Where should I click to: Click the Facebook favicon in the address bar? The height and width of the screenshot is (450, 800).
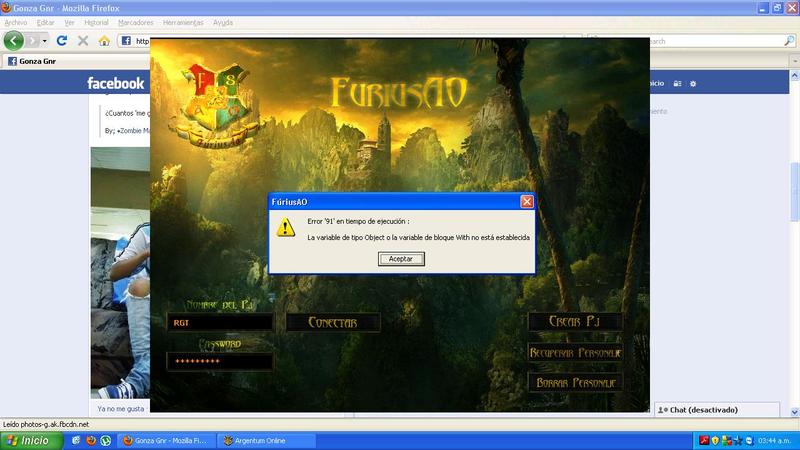[126, 41]
